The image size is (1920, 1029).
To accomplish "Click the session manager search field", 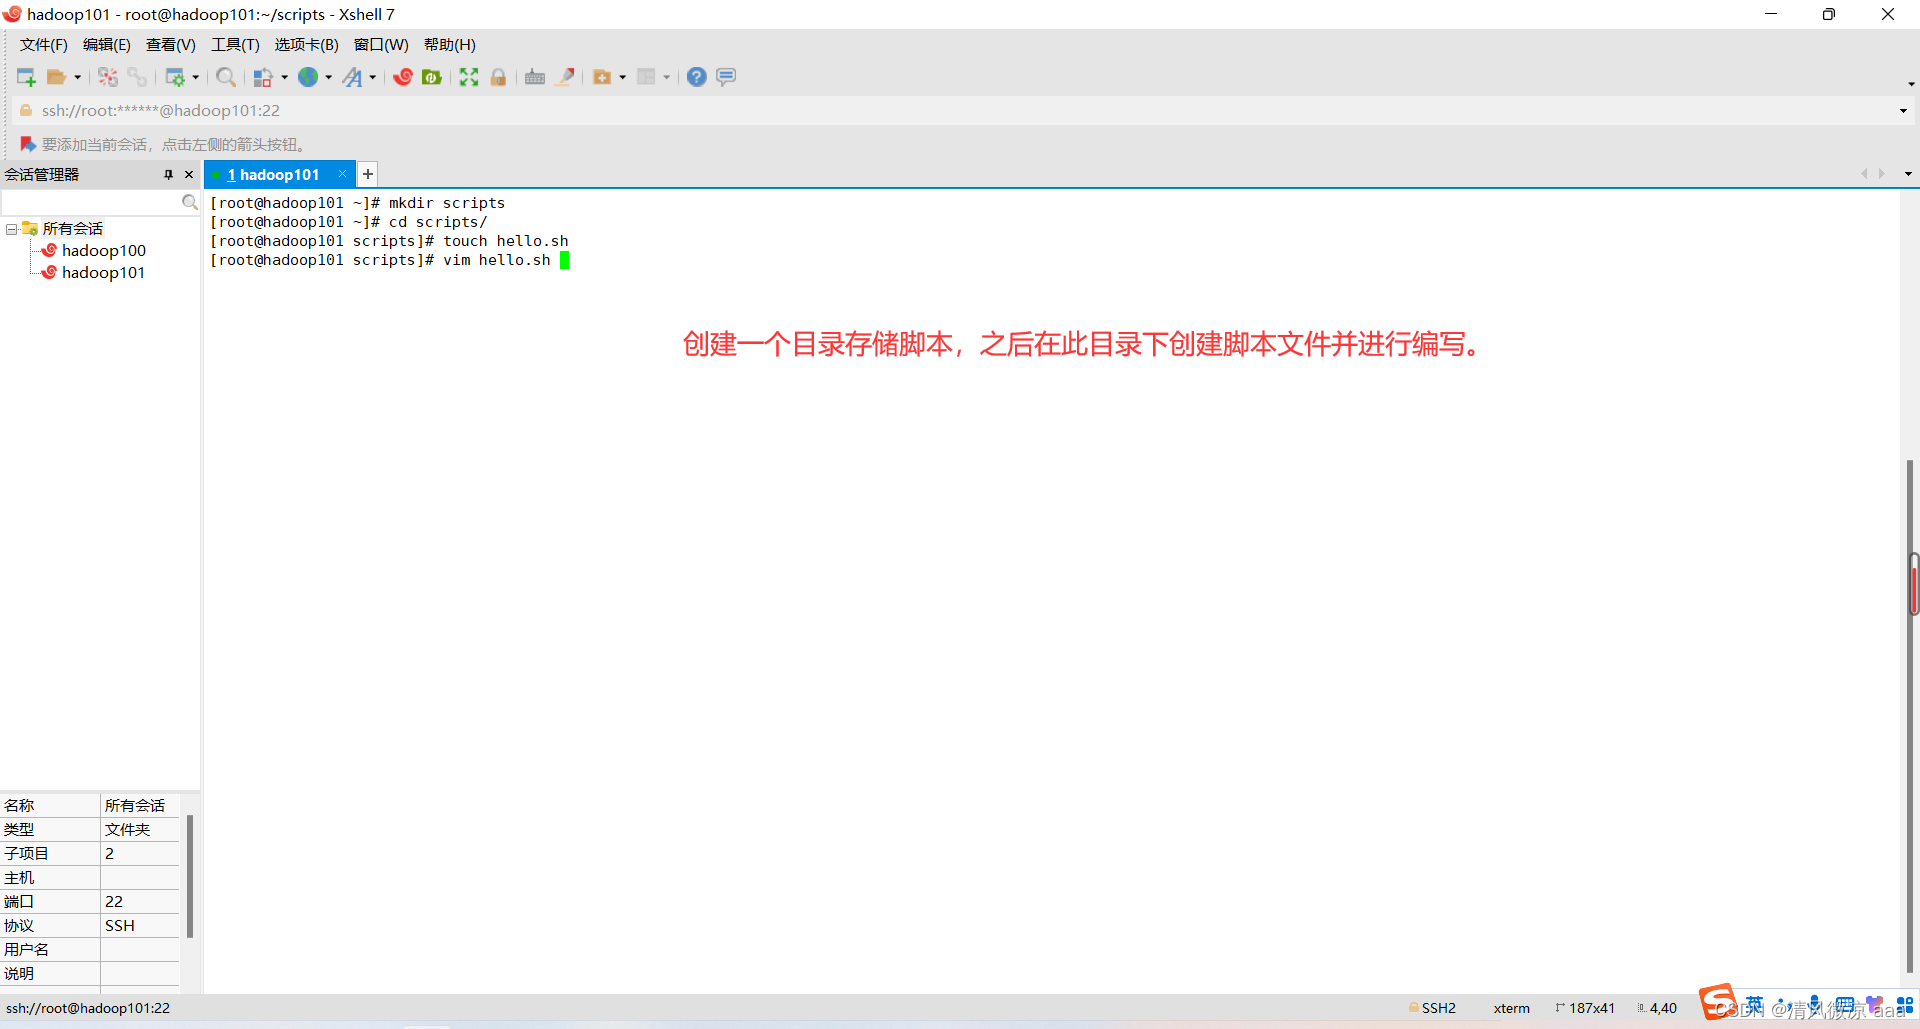I will [91, 203].
